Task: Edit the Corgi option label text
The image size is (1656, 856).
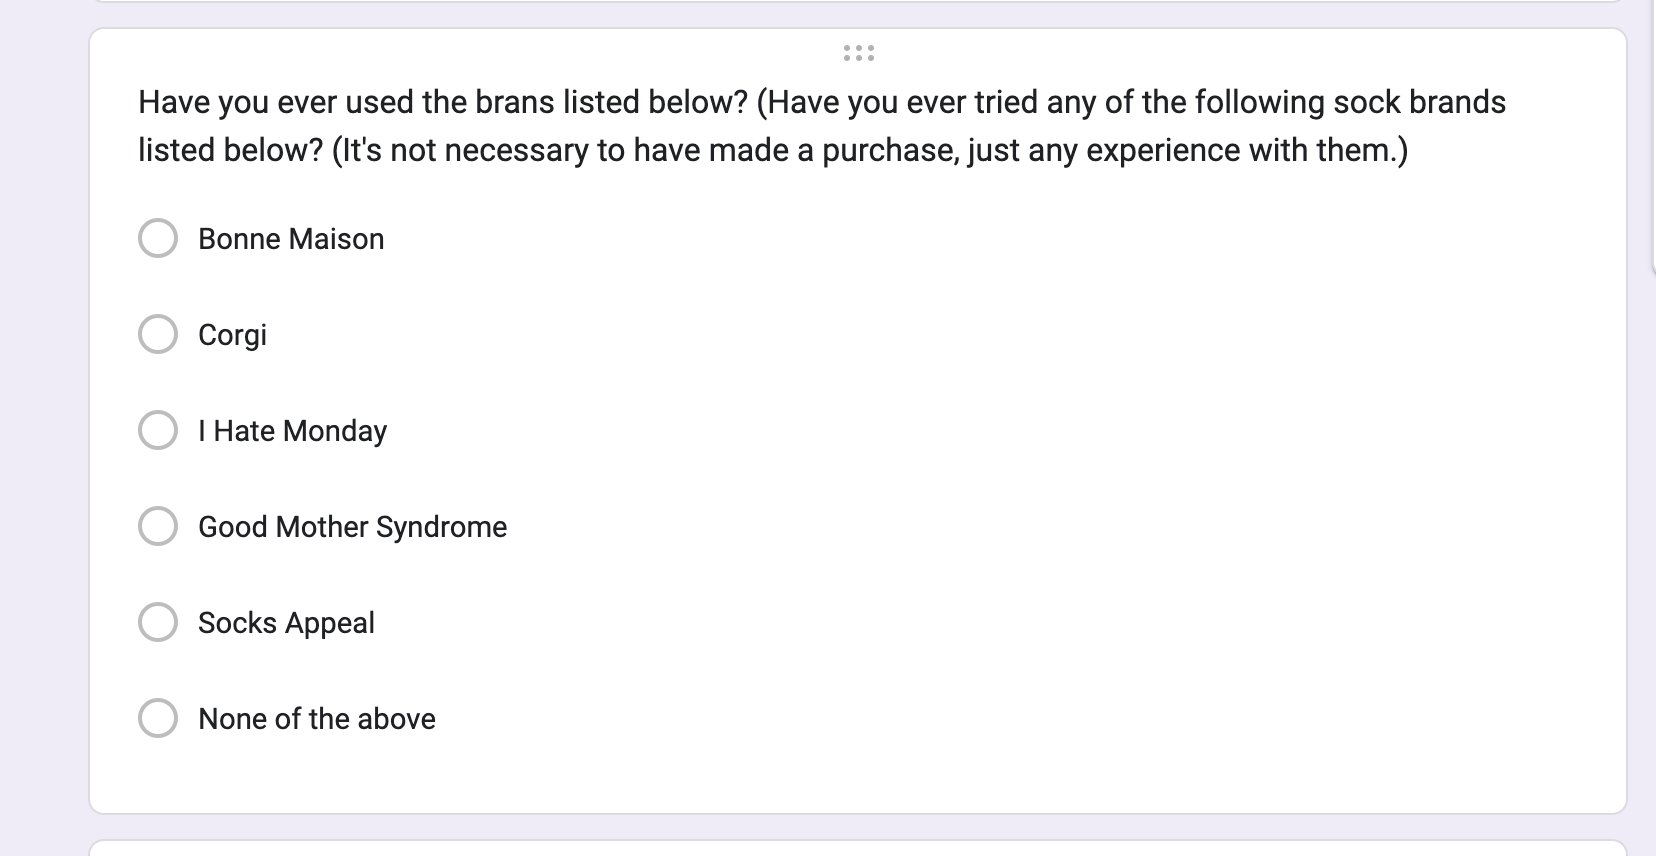Action: (232, 335)
